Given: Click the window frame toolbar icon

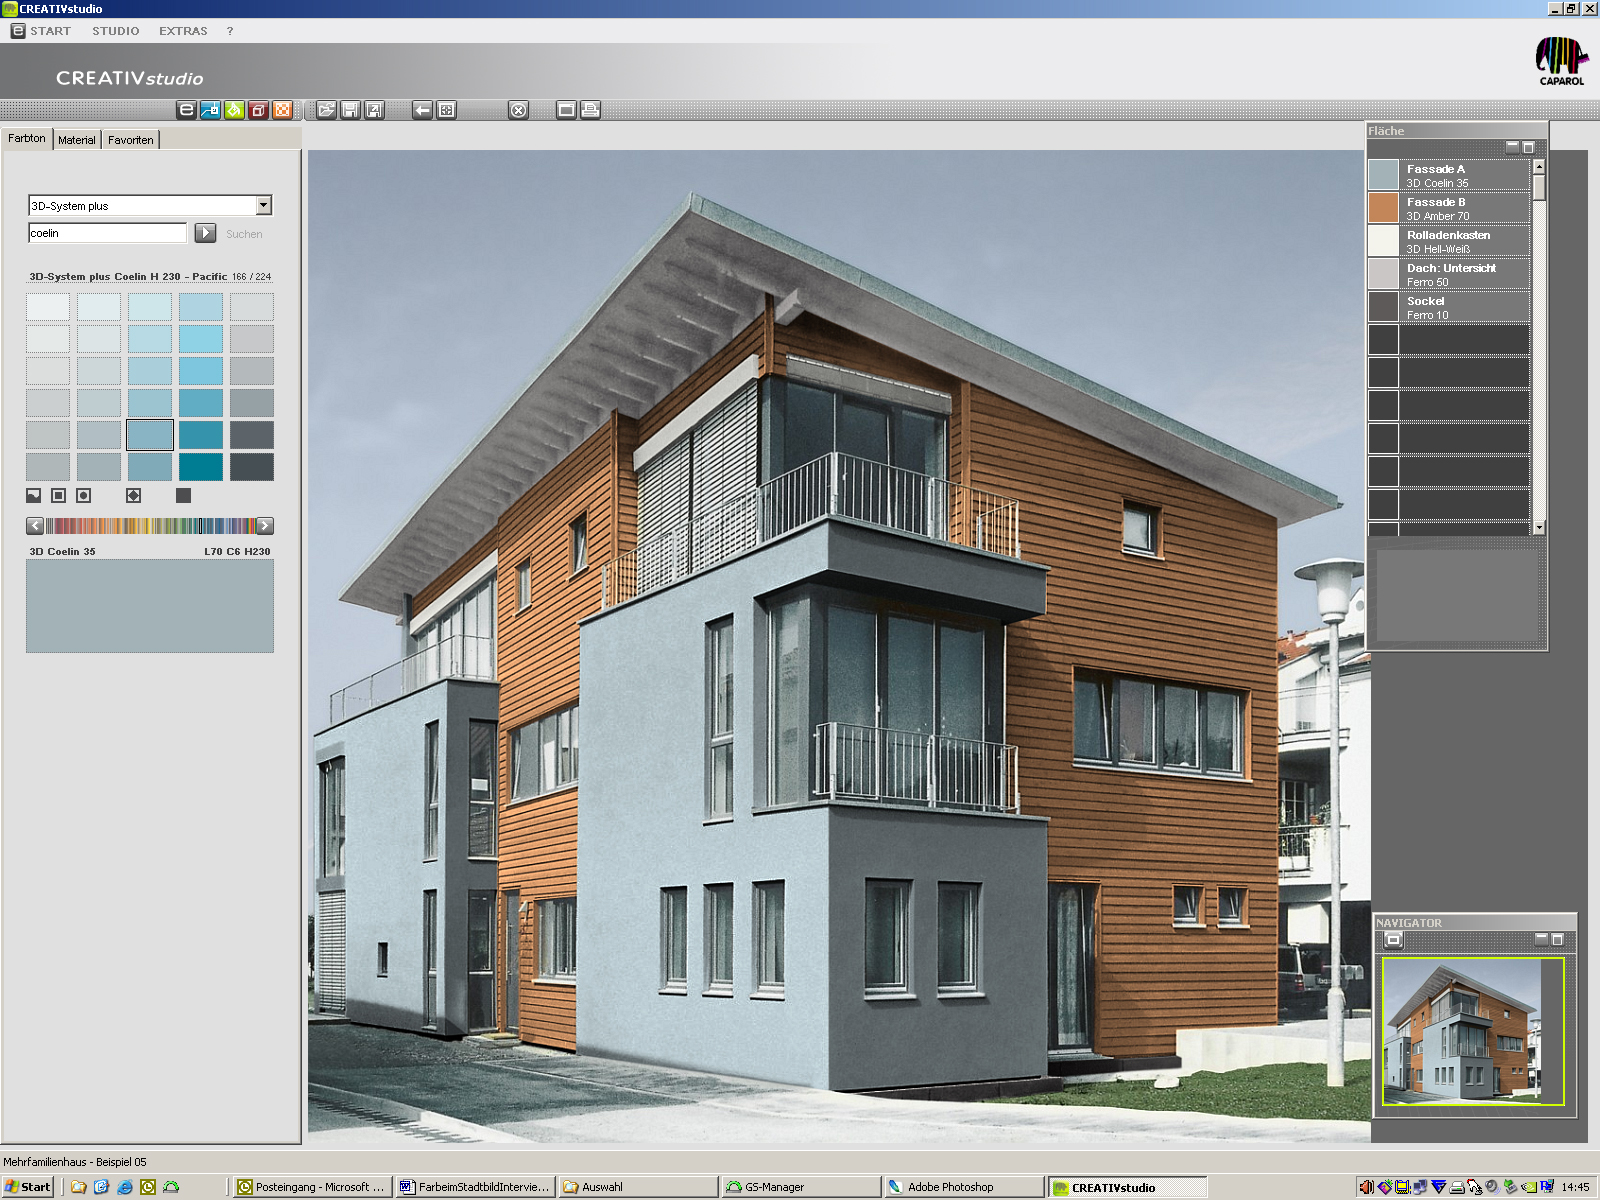Looking at the screenshot, I should tap(566, 110).
